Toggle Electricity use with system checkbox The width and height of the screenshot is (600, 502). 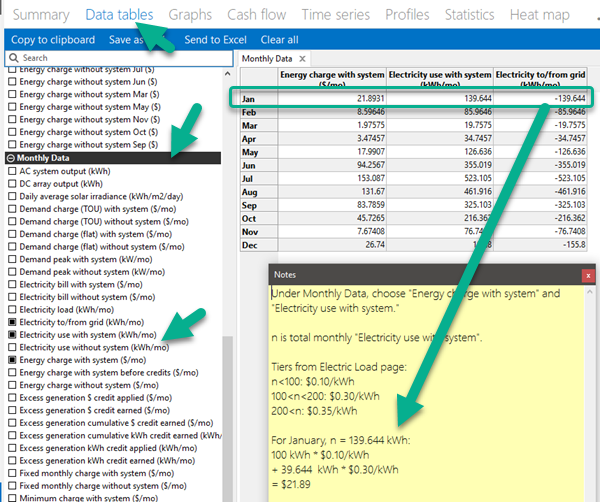tap(12, 334)
